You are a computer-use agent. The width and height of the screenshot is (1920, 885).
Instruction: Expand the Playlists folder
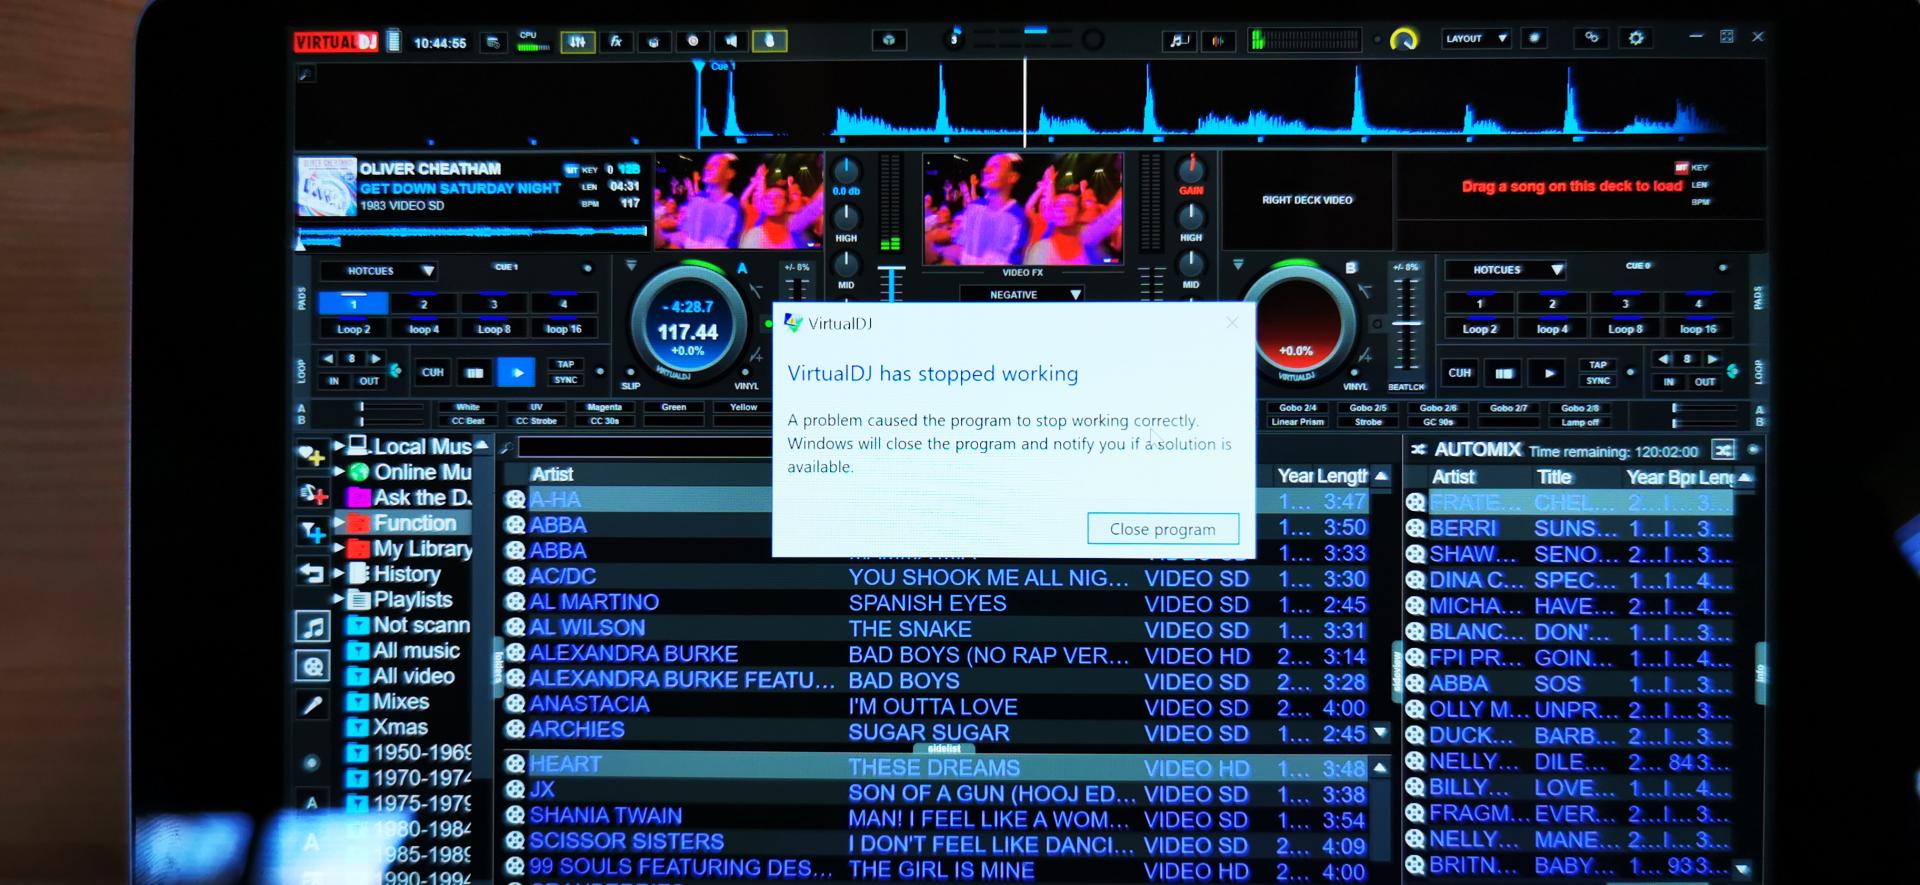pos(339,598)
